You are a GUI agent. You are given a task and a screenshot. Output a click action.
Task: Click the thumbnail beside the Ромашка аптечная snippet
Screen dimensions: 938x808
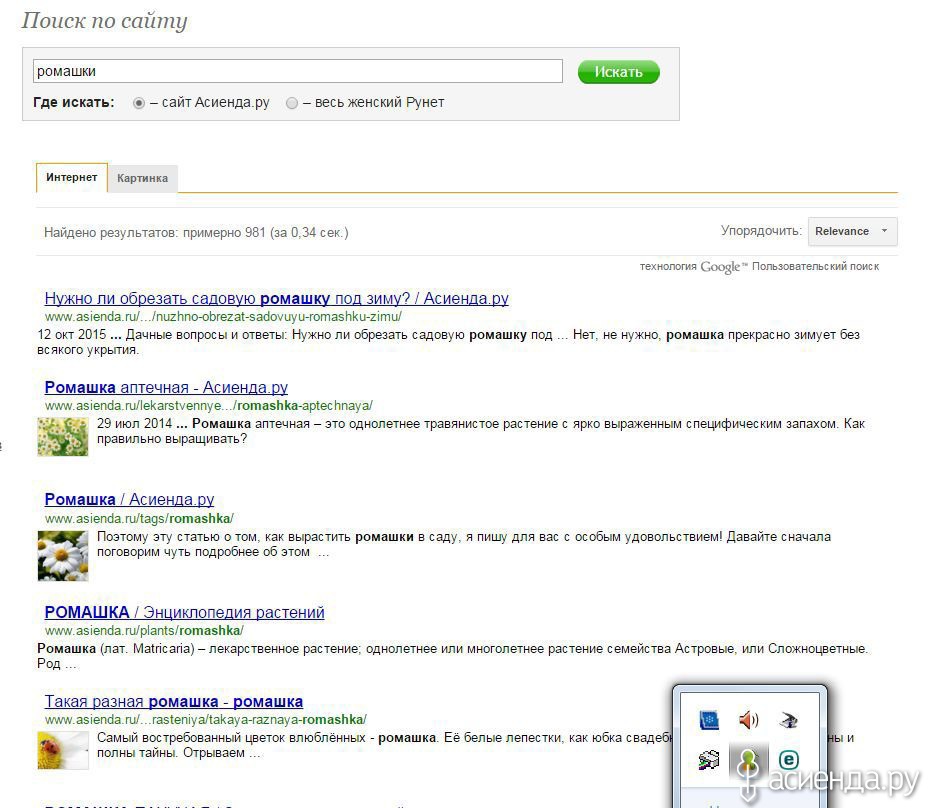(x=63, y=437)
